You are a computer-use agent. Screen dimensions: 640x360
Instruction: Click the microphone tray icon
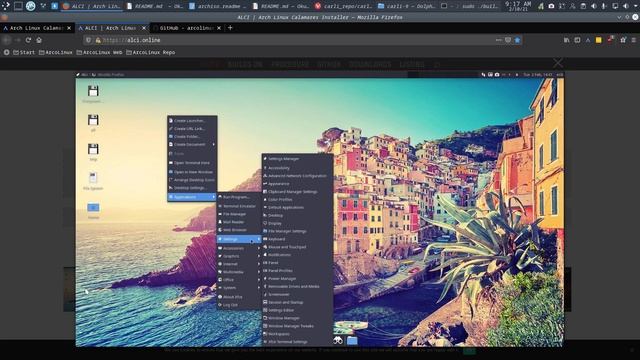tap(604, 6)
